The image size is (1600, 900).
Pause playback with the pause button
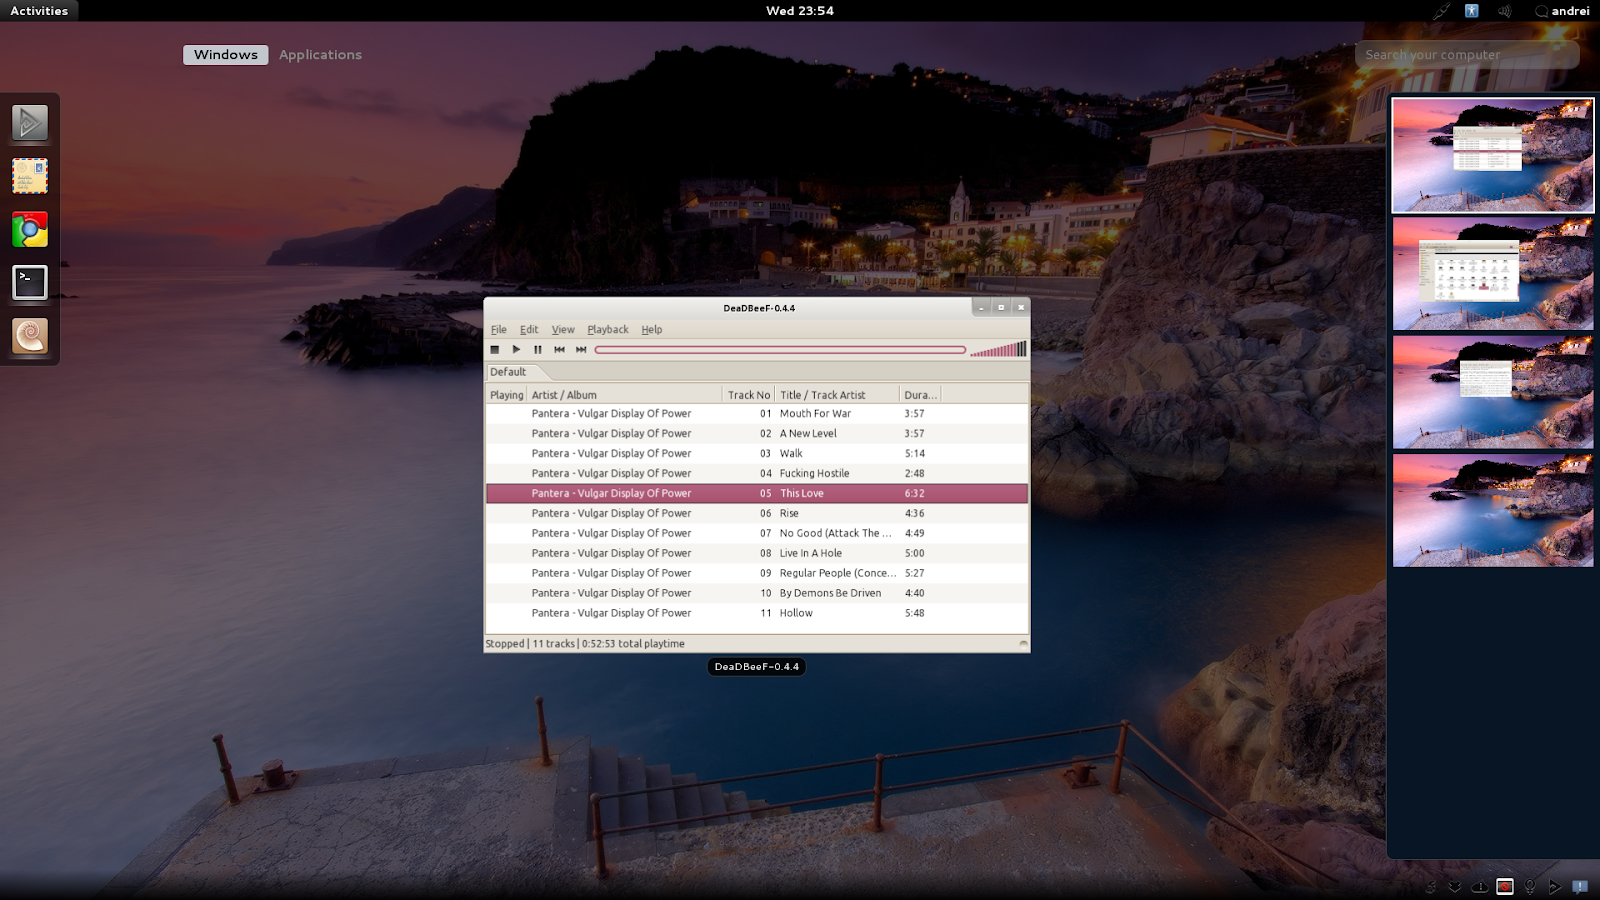point(538,350)
